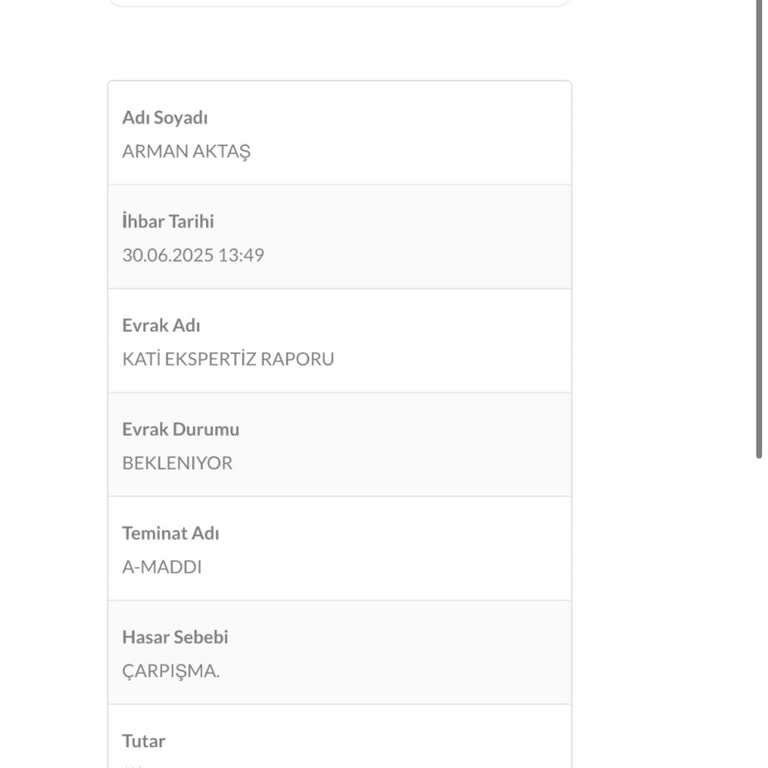Click the partially visible card at top

pyautogui.click(x=339, y=3)
